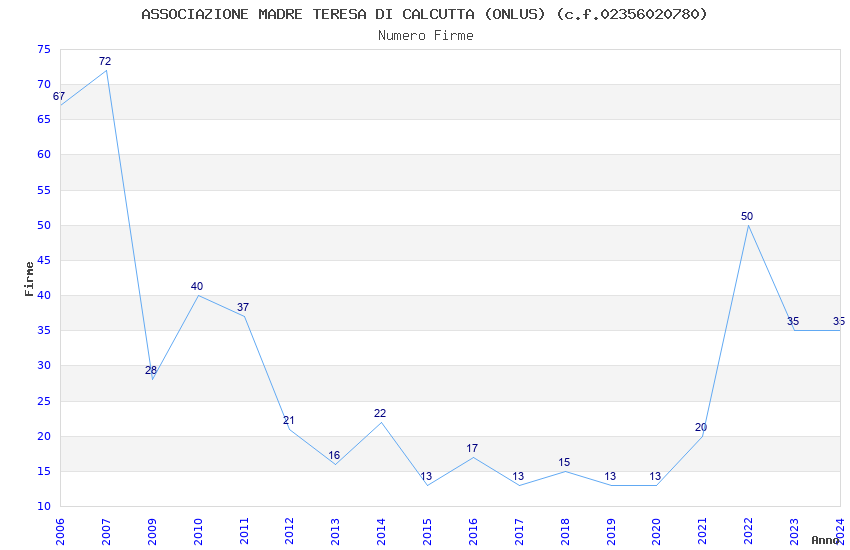Click the y-axis tick label 25
Viewport: 850px width, 550px height.
click(x=44, y=401)
